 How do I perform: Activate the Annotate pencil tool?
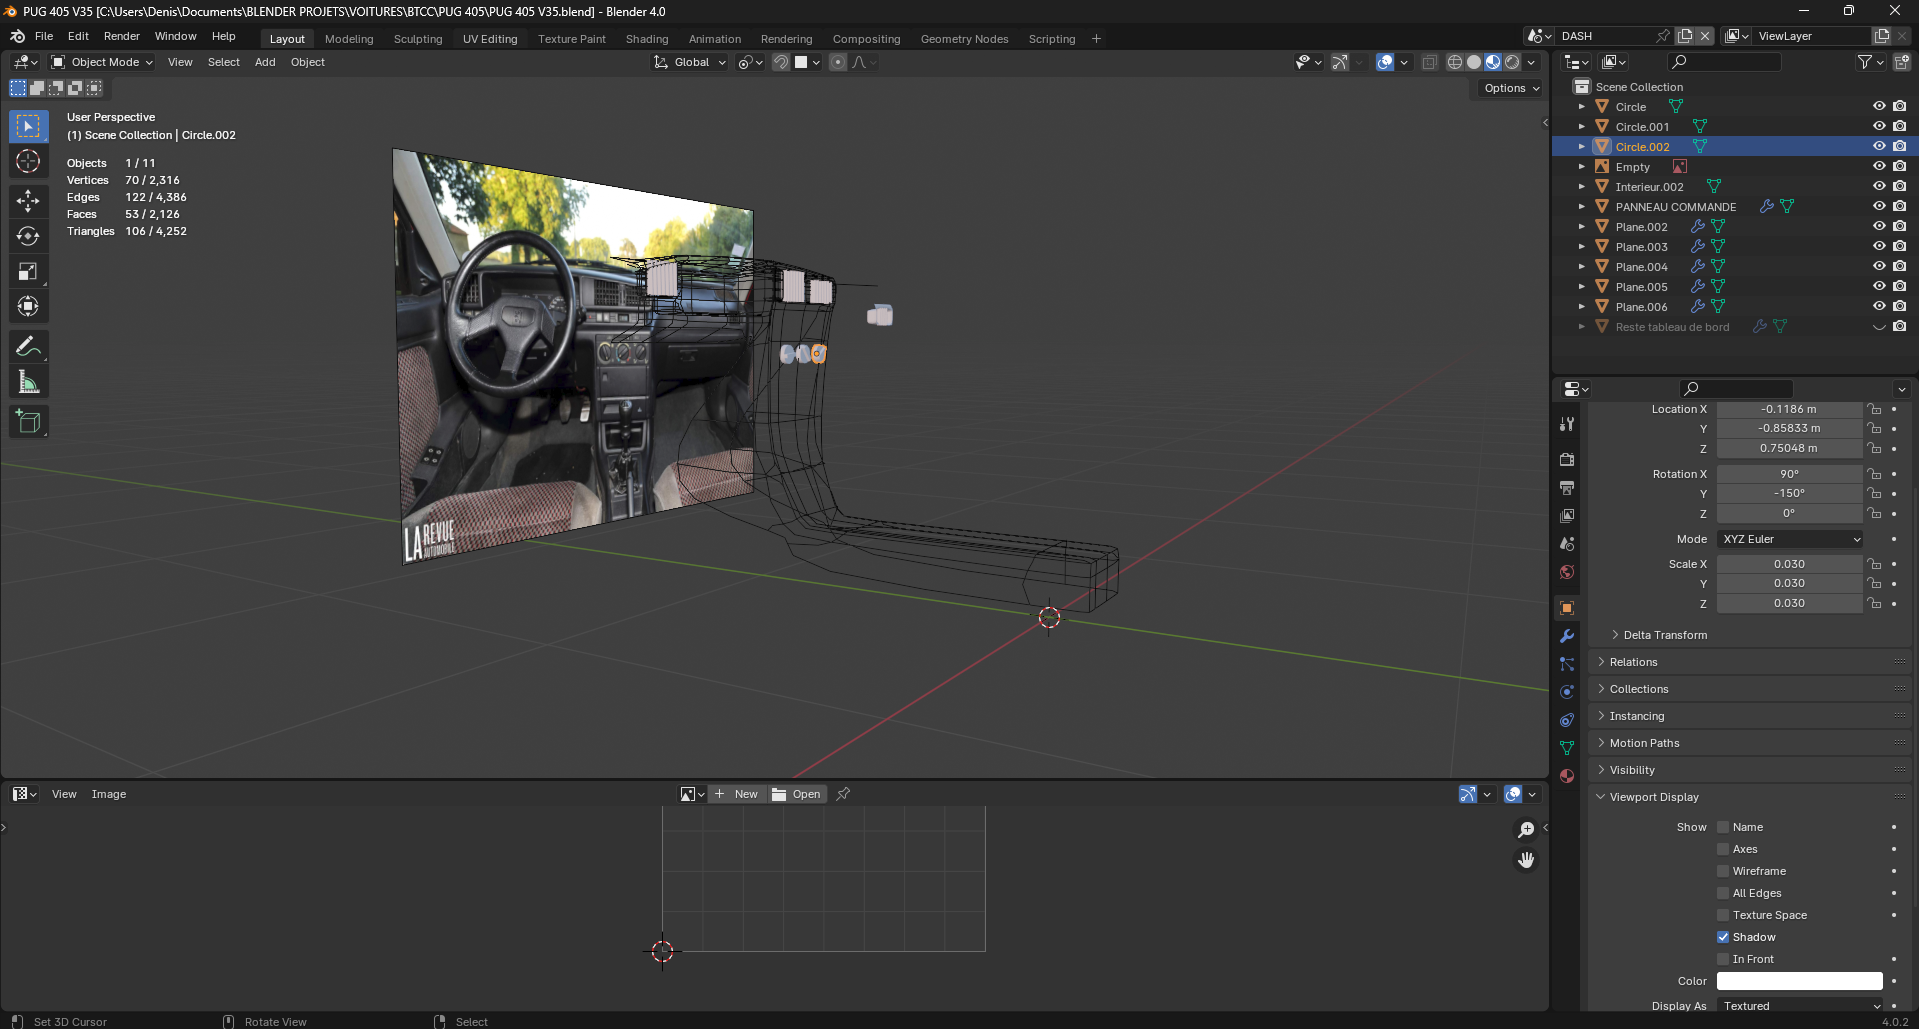(28, 347)
